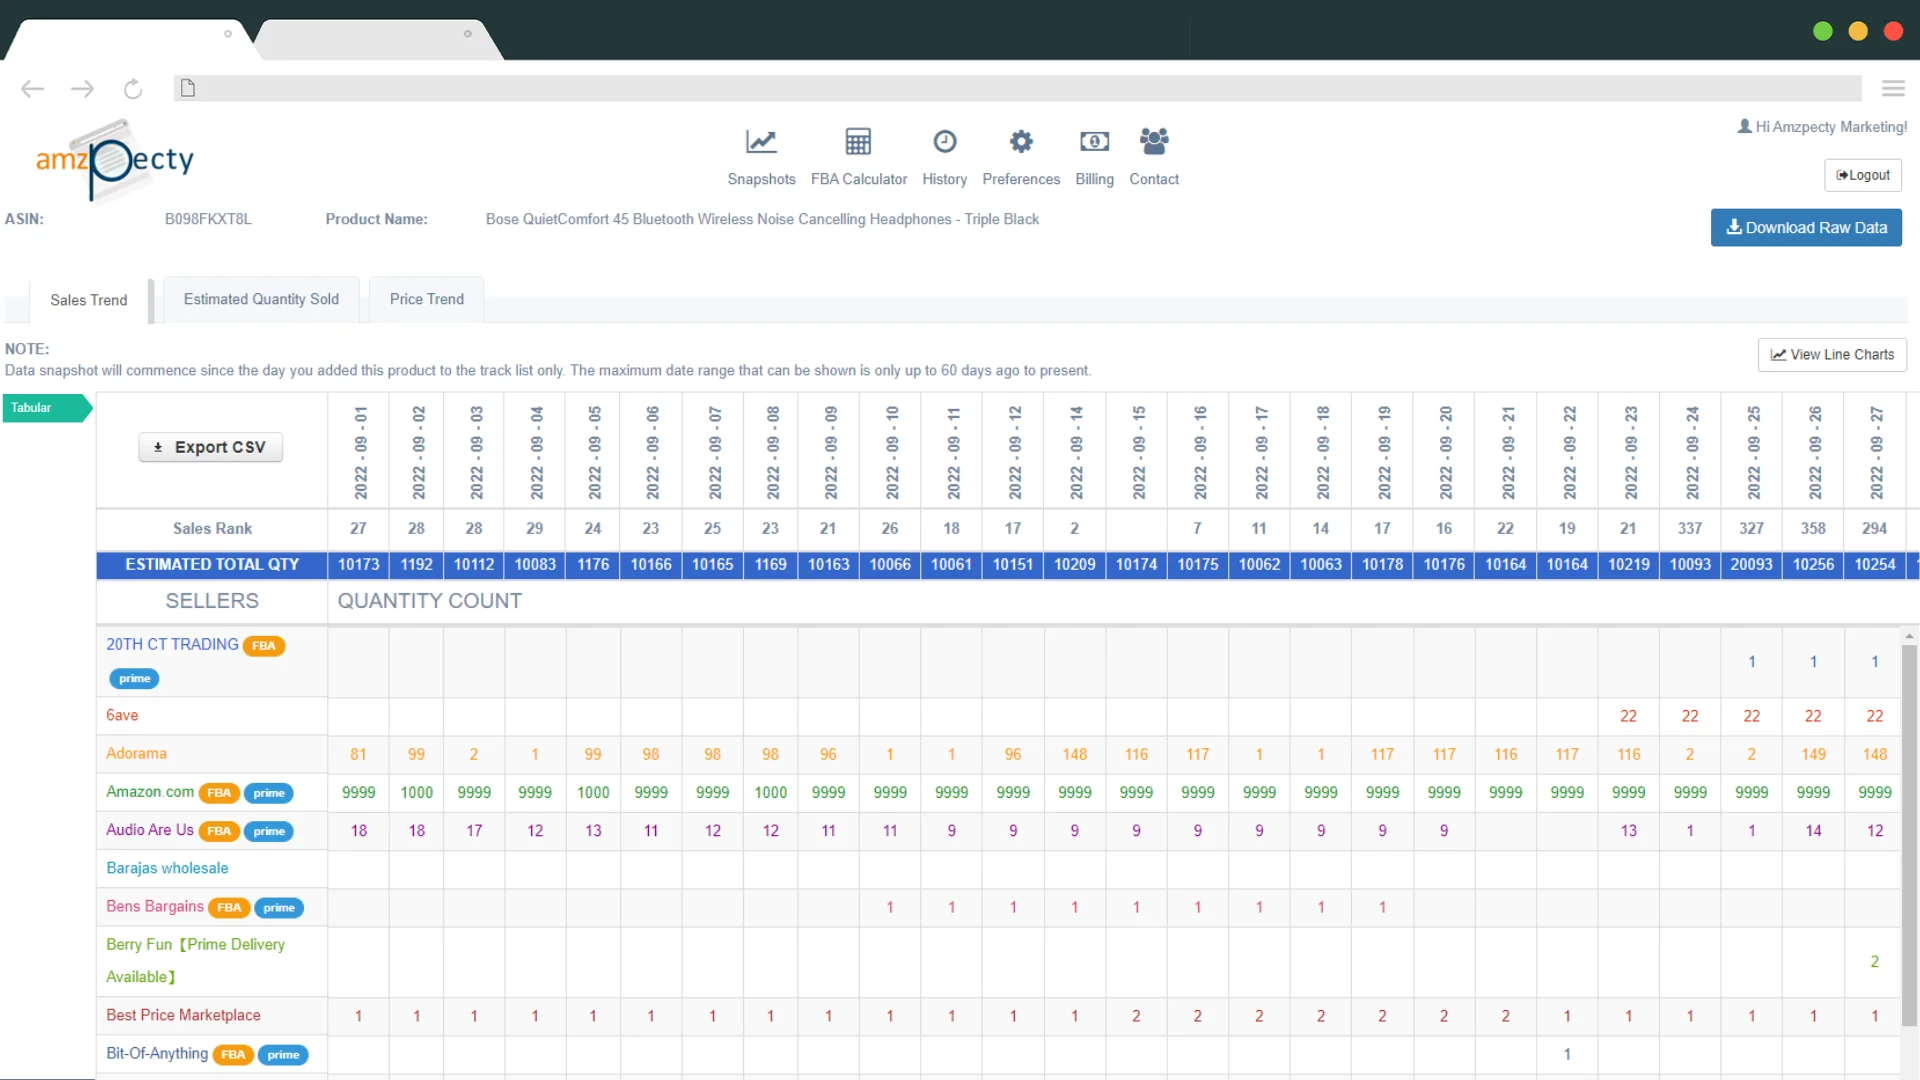
Task: Expand Amazon.com seller details
Action: pyautogui.click(x=148, y=790)
